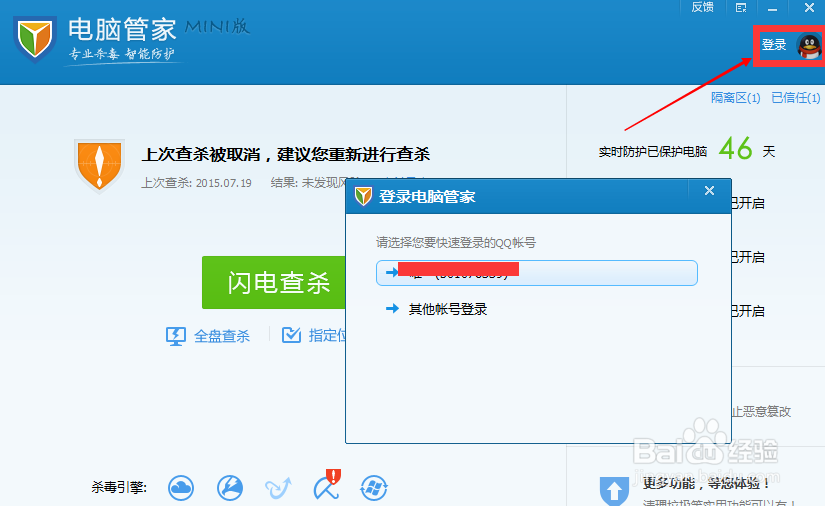Click the 更多功能，等您体验 heading

707,483
